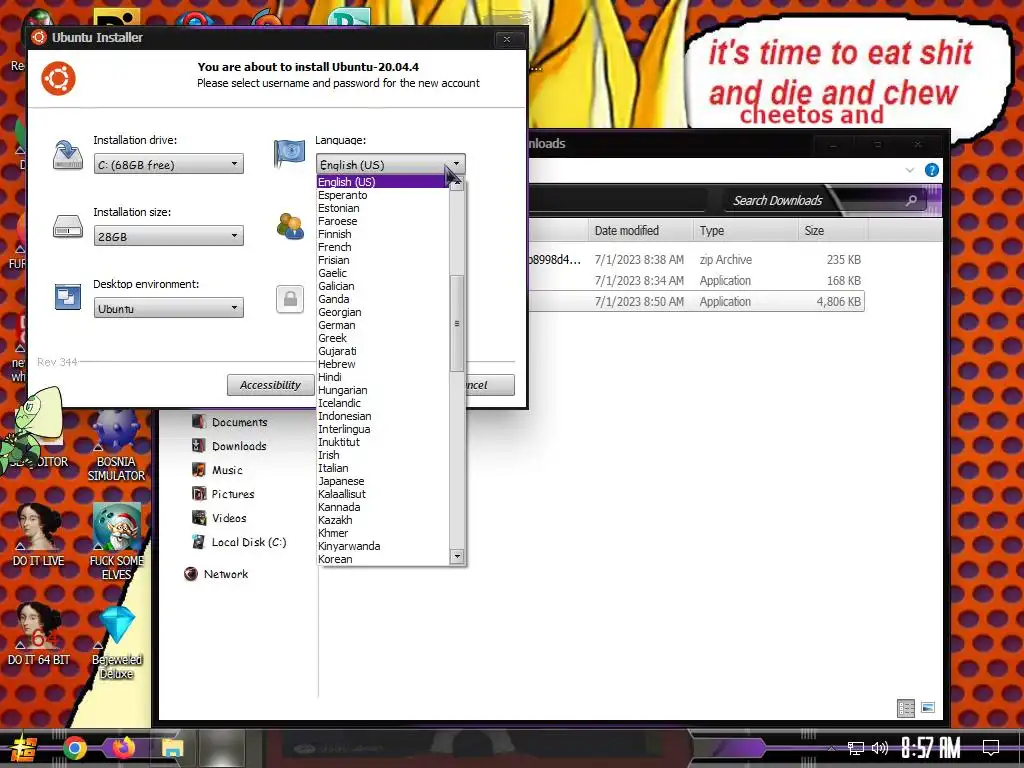Click the Ubuntu logo in the installer header
1024x768 pixels.
pyautogui.click(x=58, y=78)
